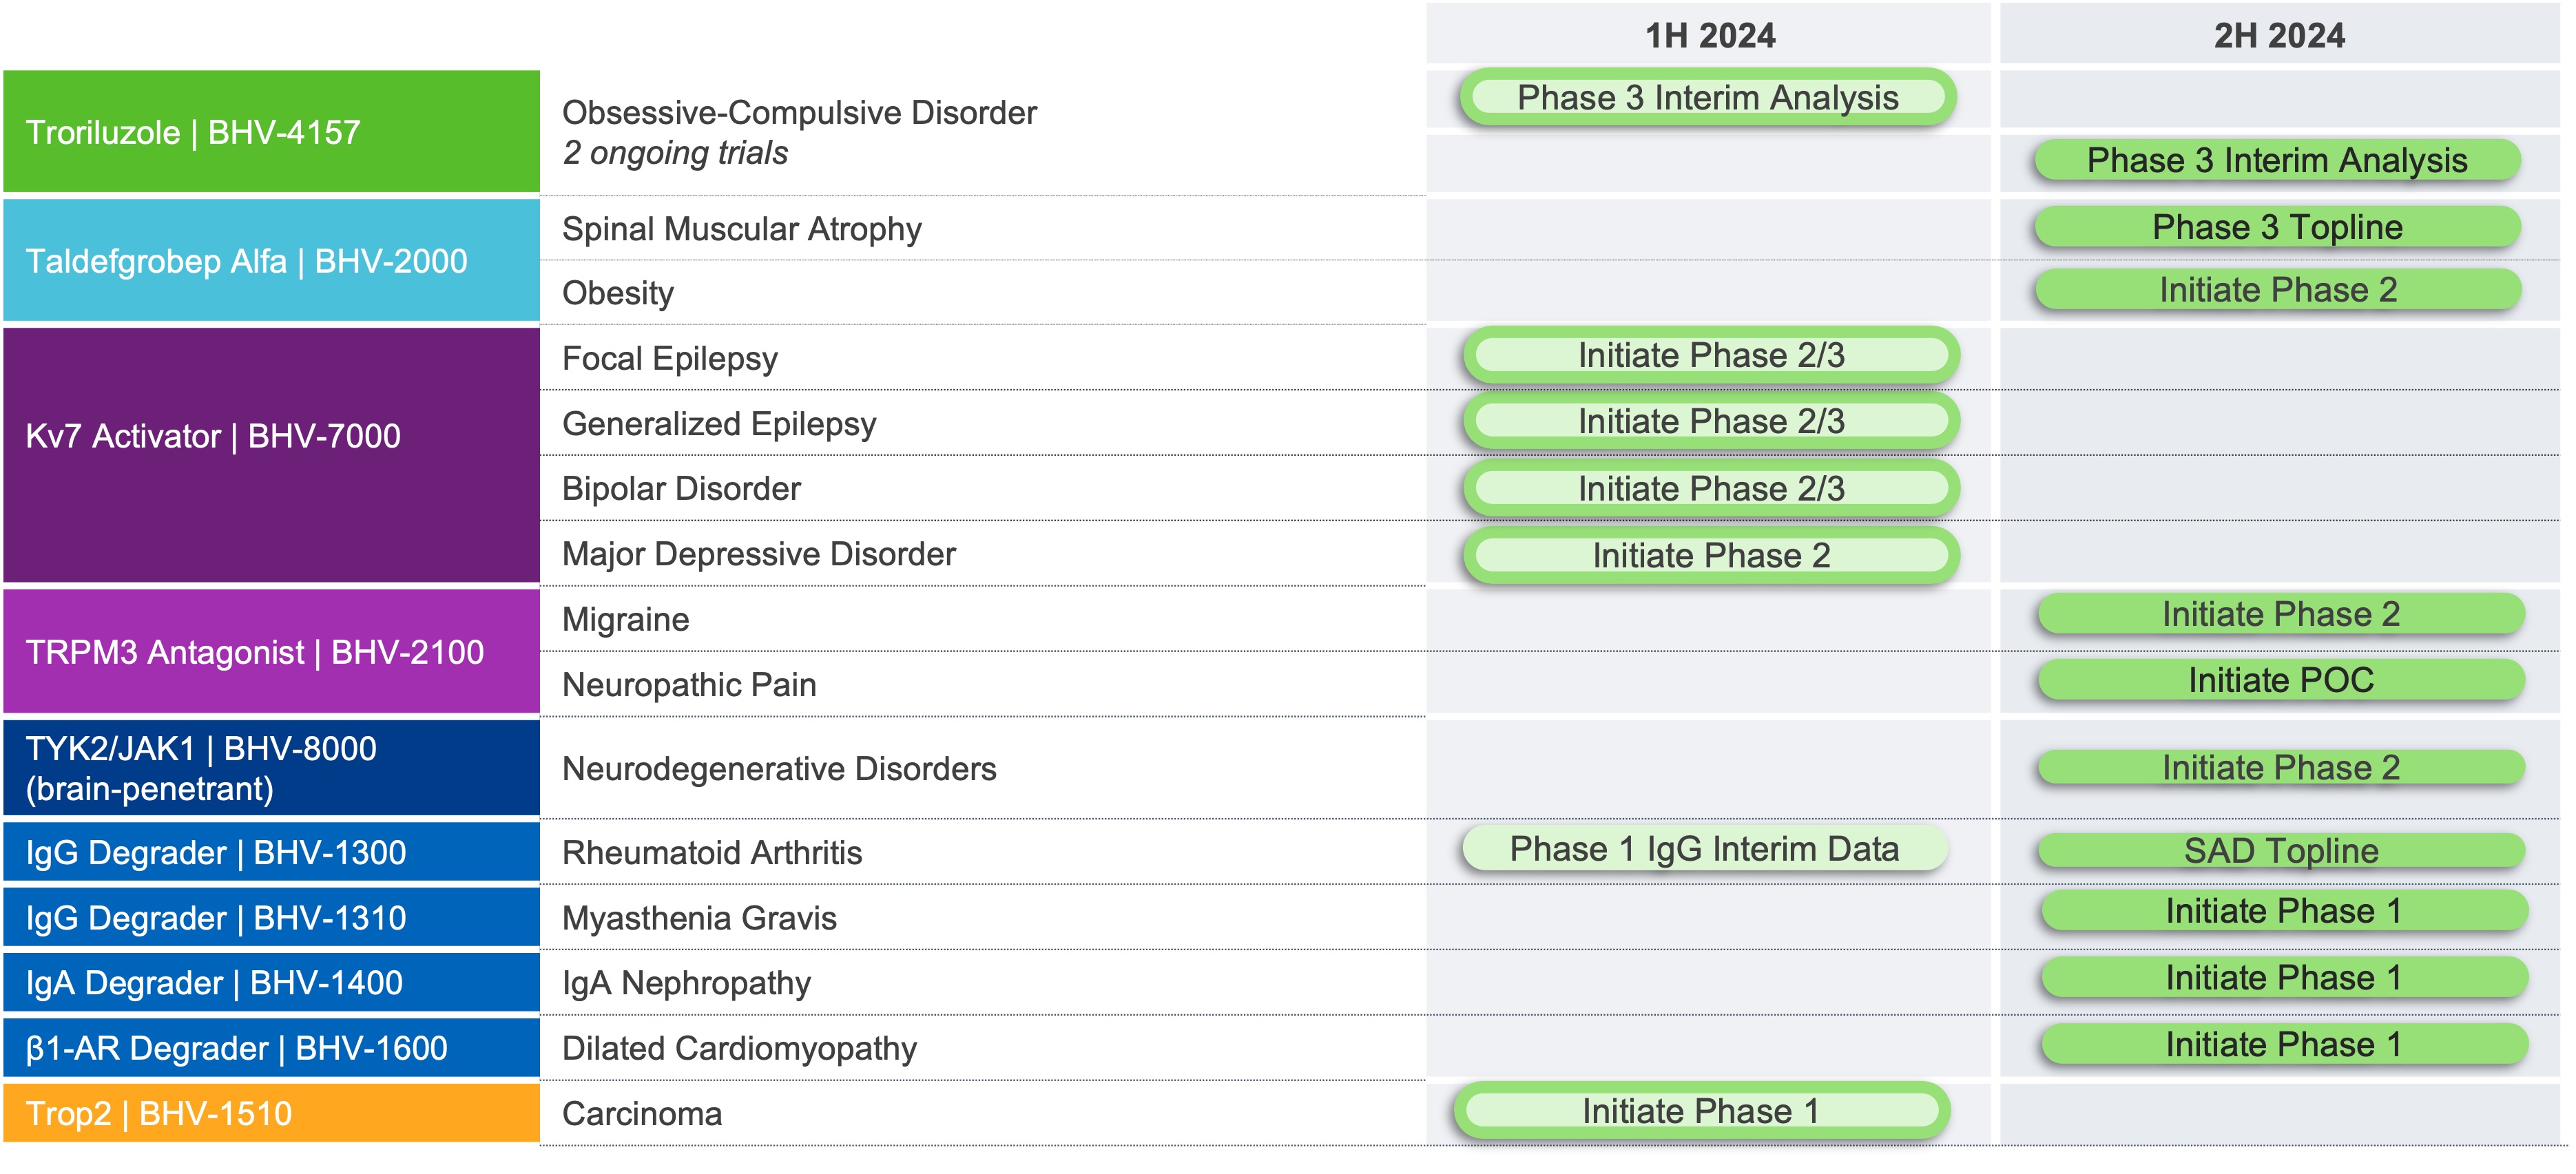Click Major Depressive Disorder Initiate Phase 2 pill
This screenshot has height=1174, width=2576.
pyautogui.click(x=1710, y=555)
